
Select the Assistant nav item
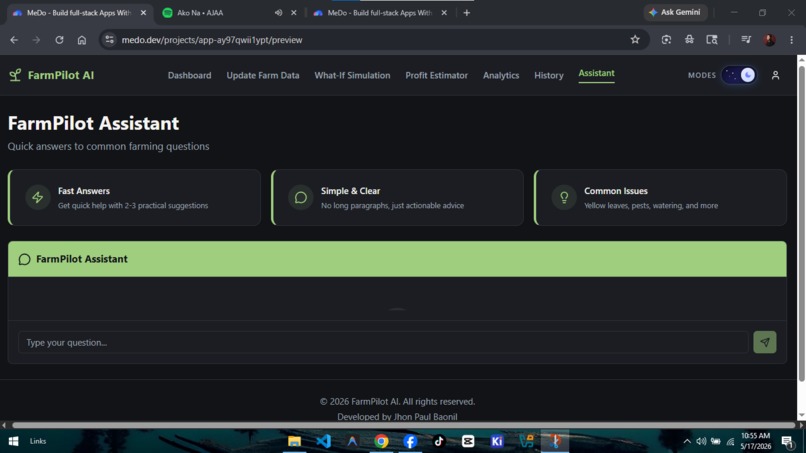coord(596,74)
